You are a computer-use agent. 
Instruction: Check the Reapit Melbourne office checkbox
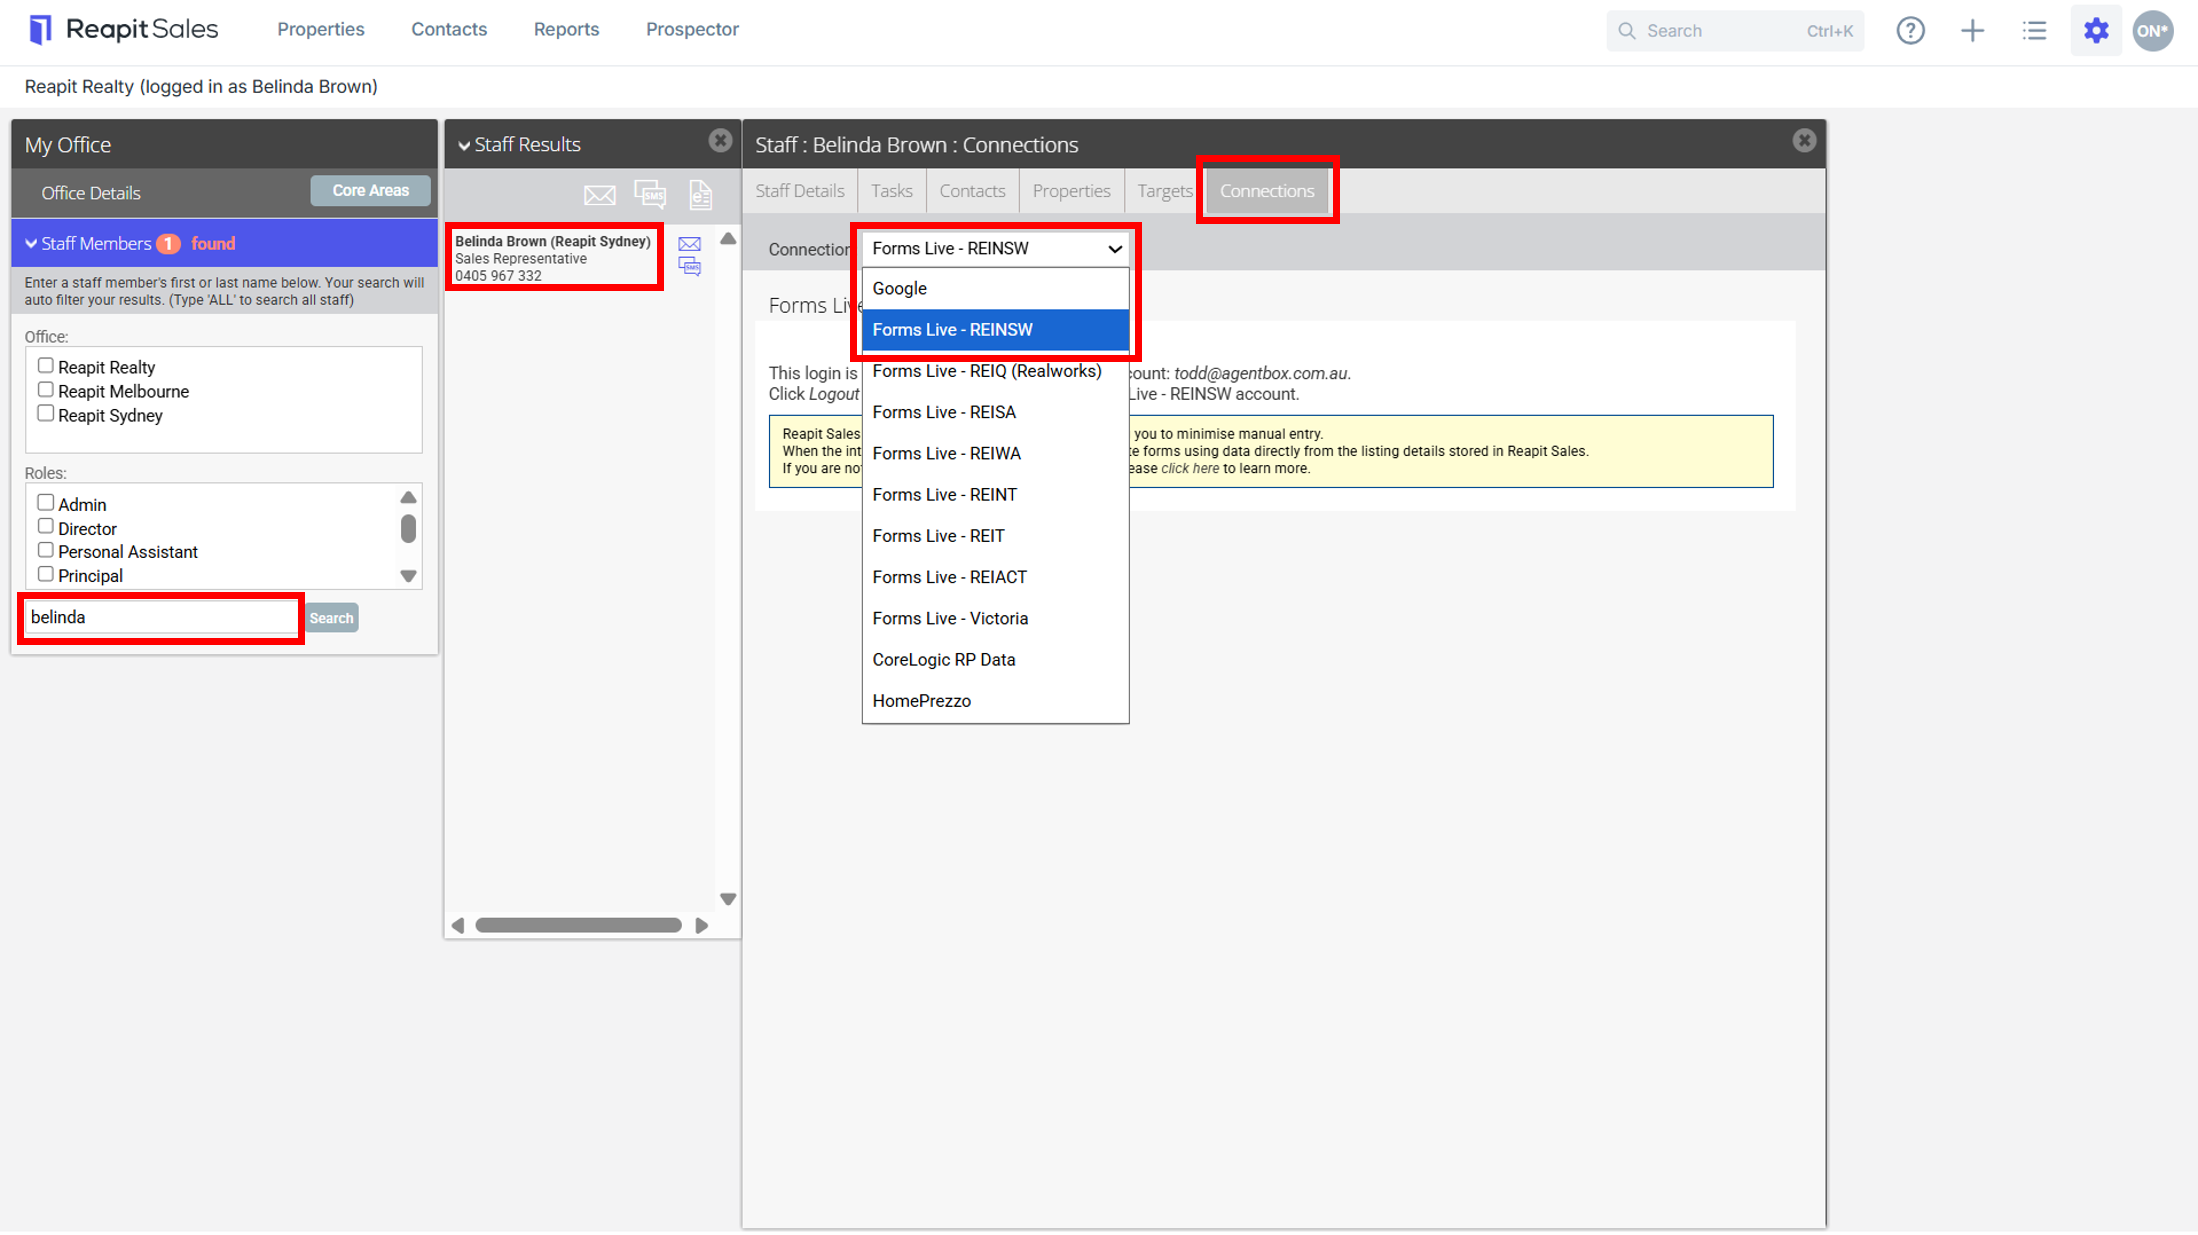point(45,390)
